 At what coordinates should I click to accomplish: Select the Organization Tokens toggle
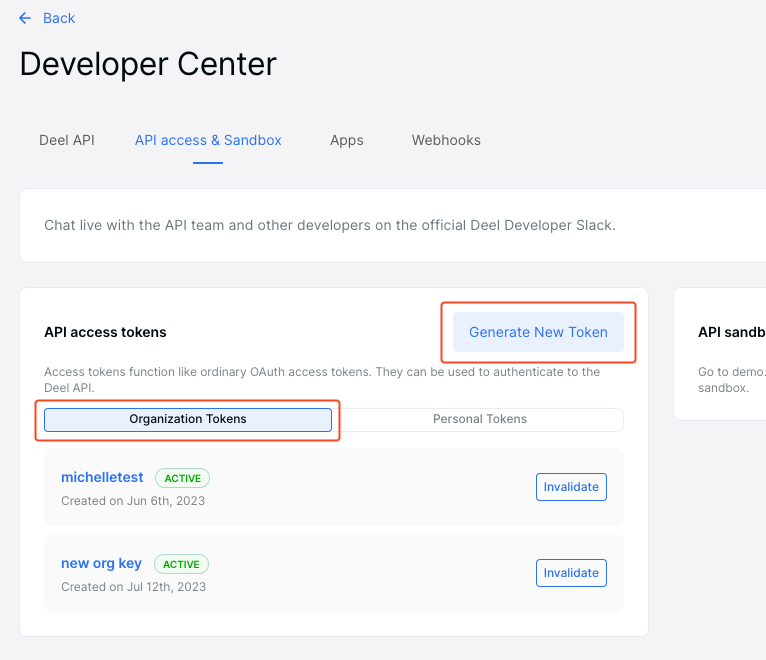click(x=188, y=419)
